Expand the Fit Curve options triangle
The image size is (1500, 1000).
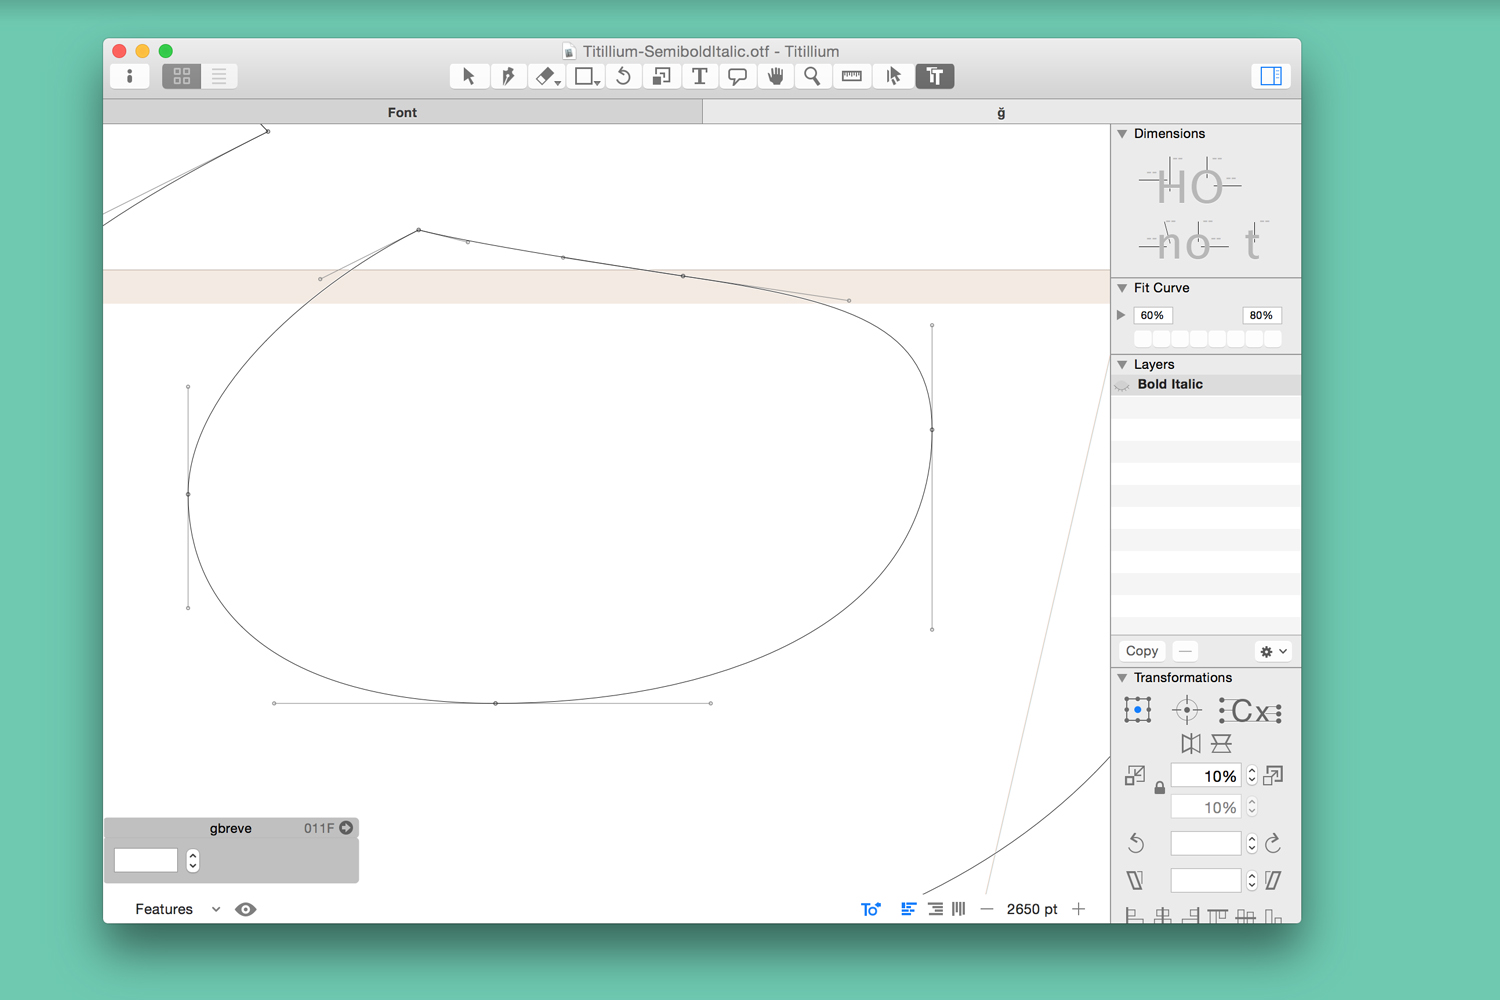[1121, 315]
